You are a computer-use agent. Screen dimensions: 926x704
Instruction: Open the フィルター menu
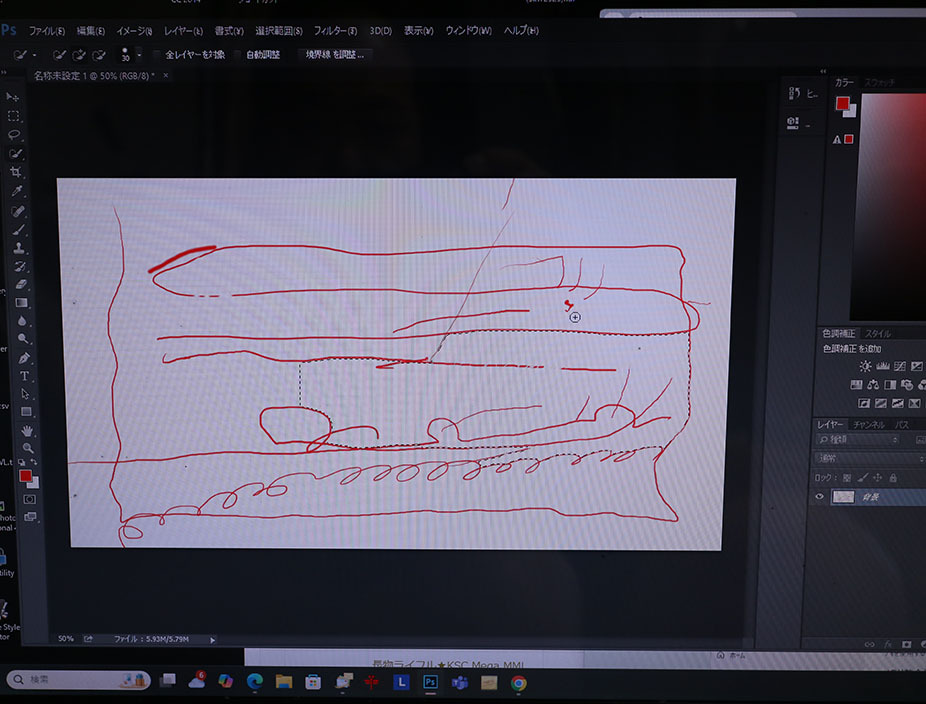[335, 31]
